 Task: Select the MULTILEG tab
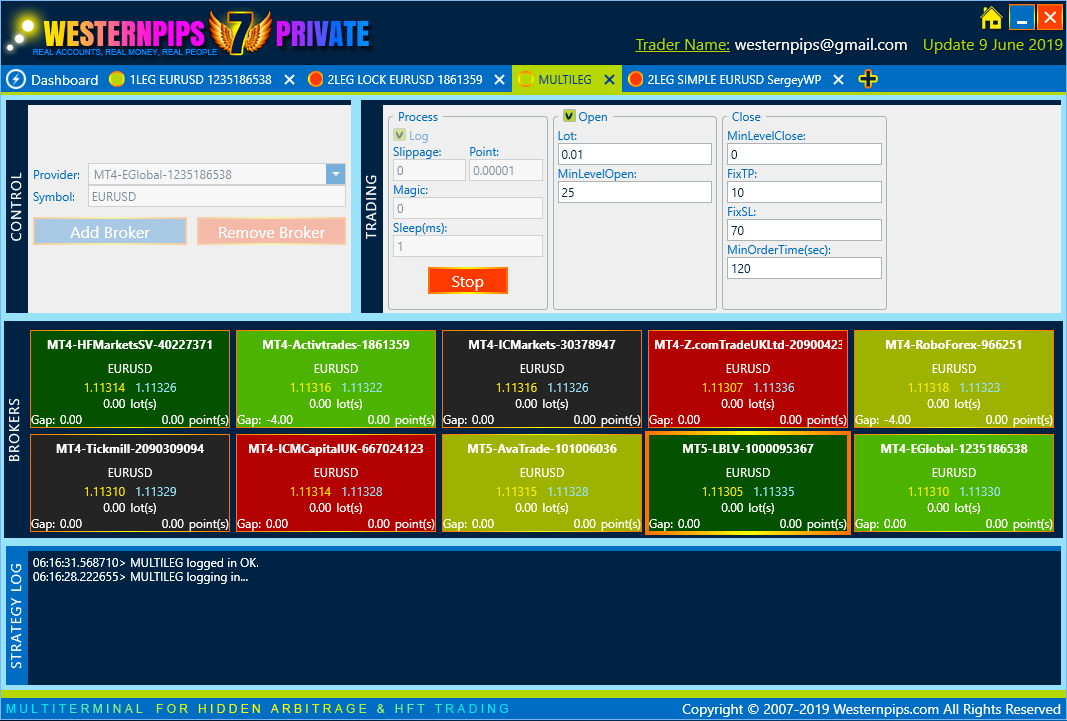click(565, 80)
